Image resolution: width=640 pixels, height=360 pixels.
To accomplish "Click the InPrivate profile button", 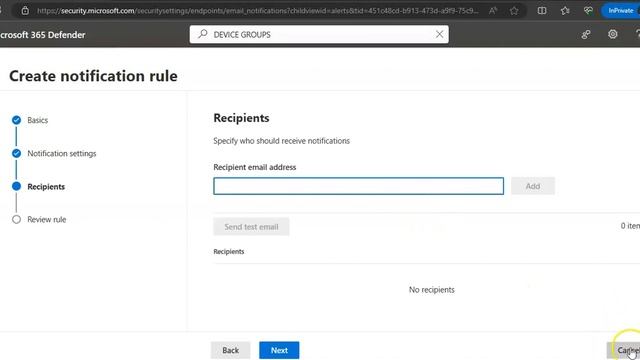I will tap(621, 11).
